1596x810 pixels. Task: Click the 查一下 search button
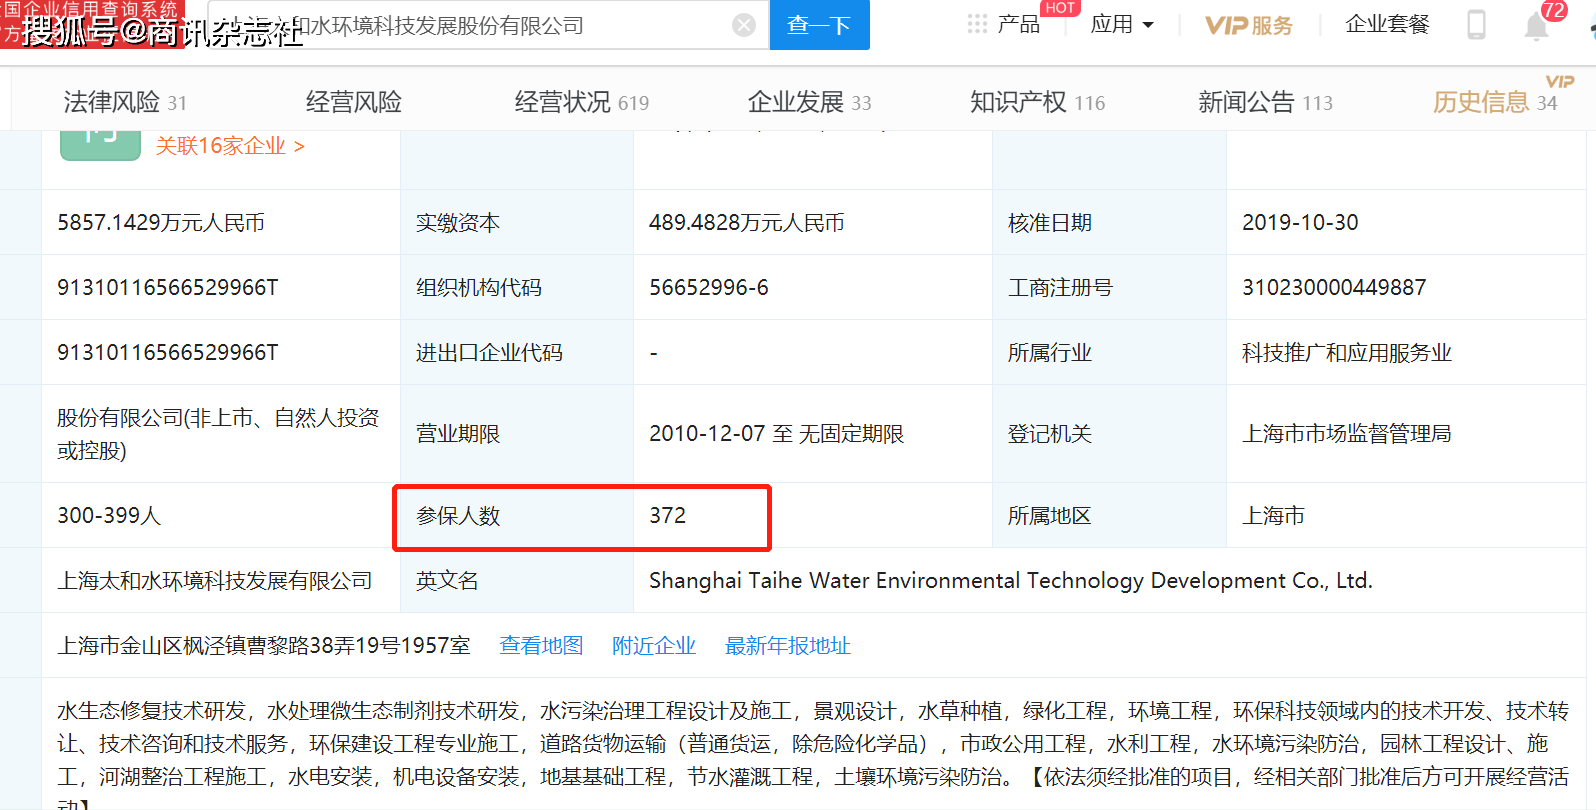(819, 25)
